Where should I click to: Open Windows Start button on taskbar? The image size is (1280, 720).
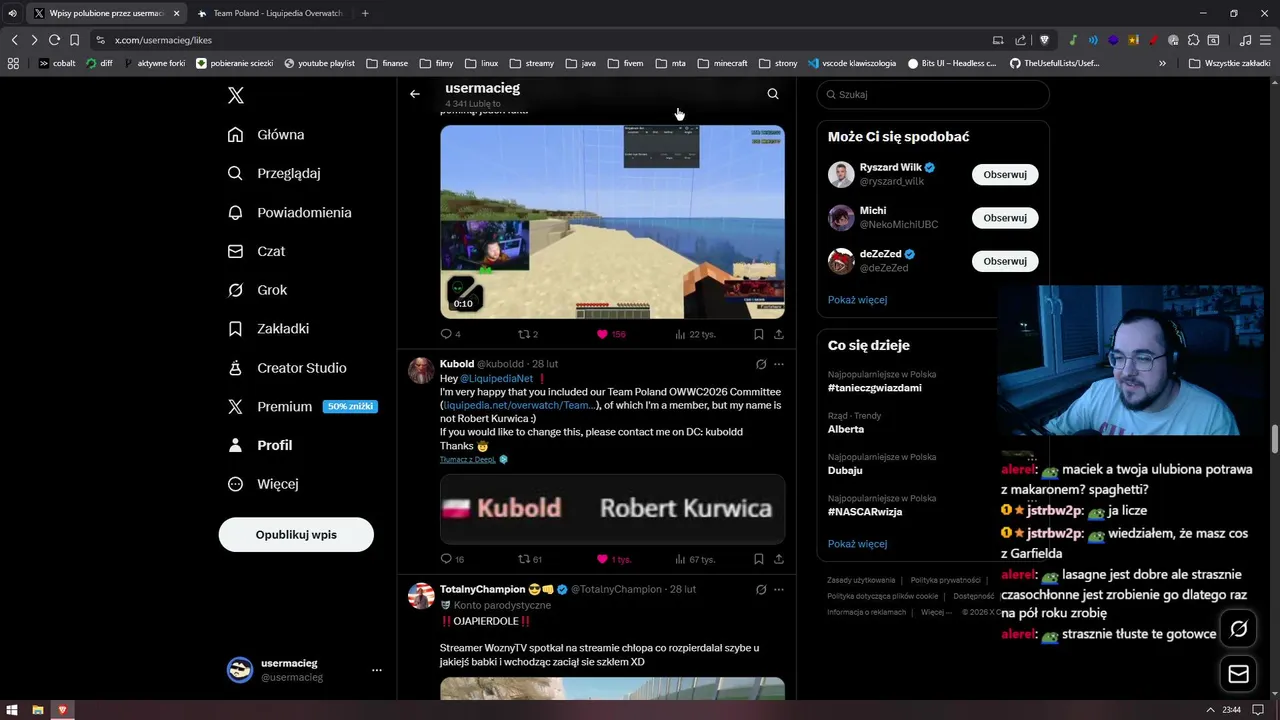(x=13, y=710)
